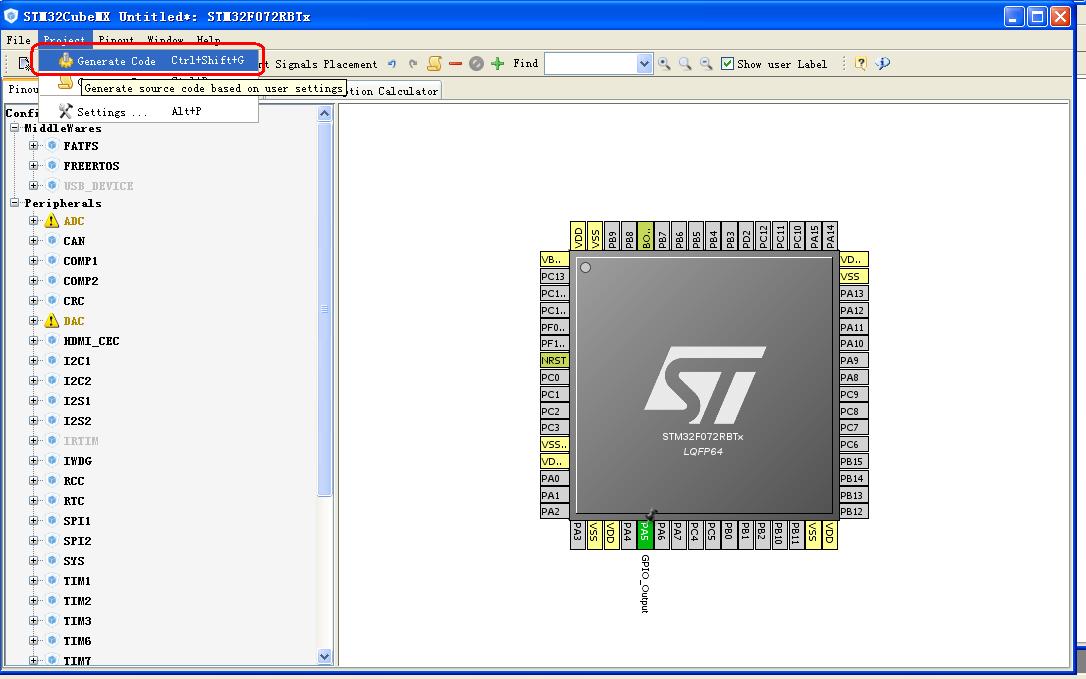Click the CRC peripheral icon
The image size is (1086, 679).
52,301
